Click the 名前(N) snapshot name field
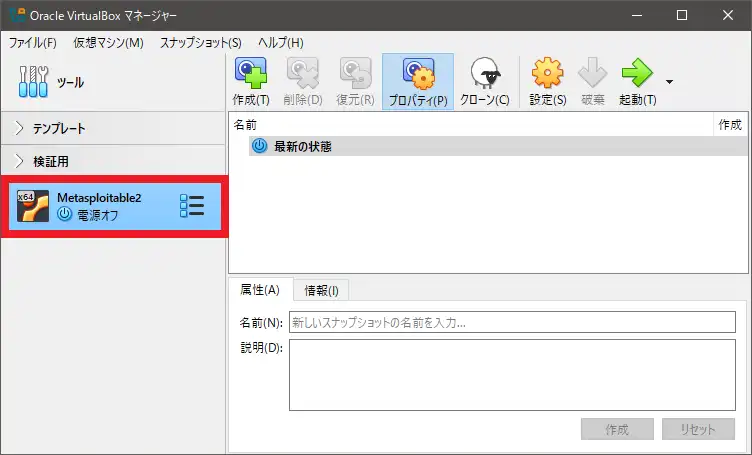This screenshot has height=455, width=752. (x=511, y=322)
